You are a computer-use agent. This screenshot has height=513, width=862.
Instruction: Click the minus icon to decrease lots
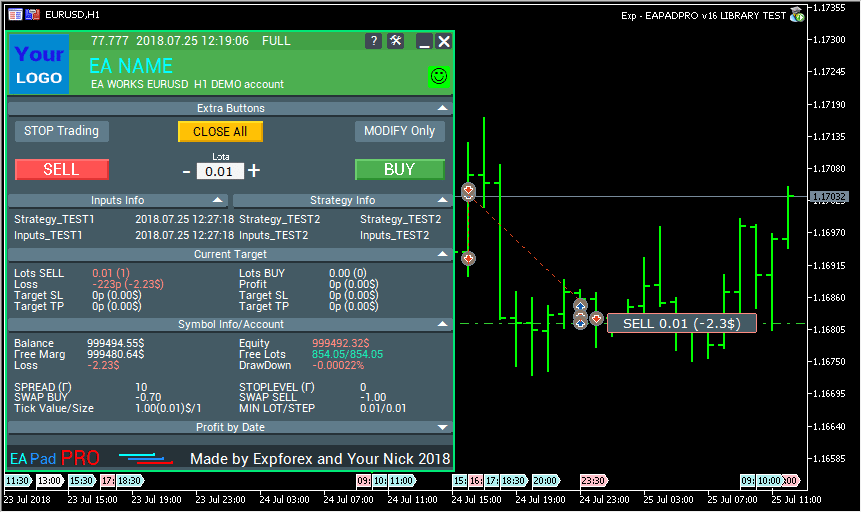[x=186, y=171]
